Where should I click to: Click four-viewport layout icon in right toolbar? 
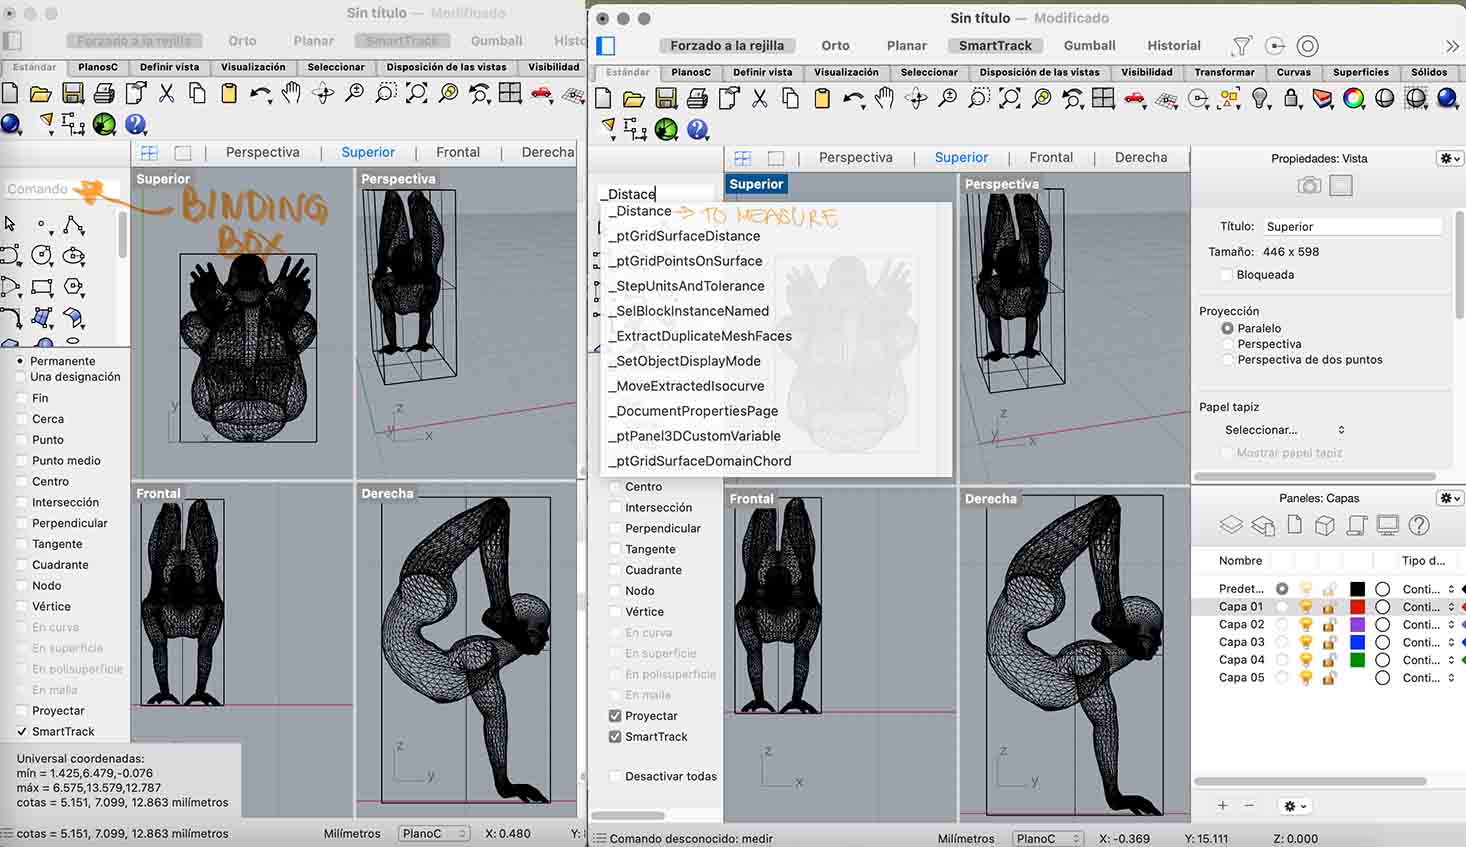pos(1103,98)
